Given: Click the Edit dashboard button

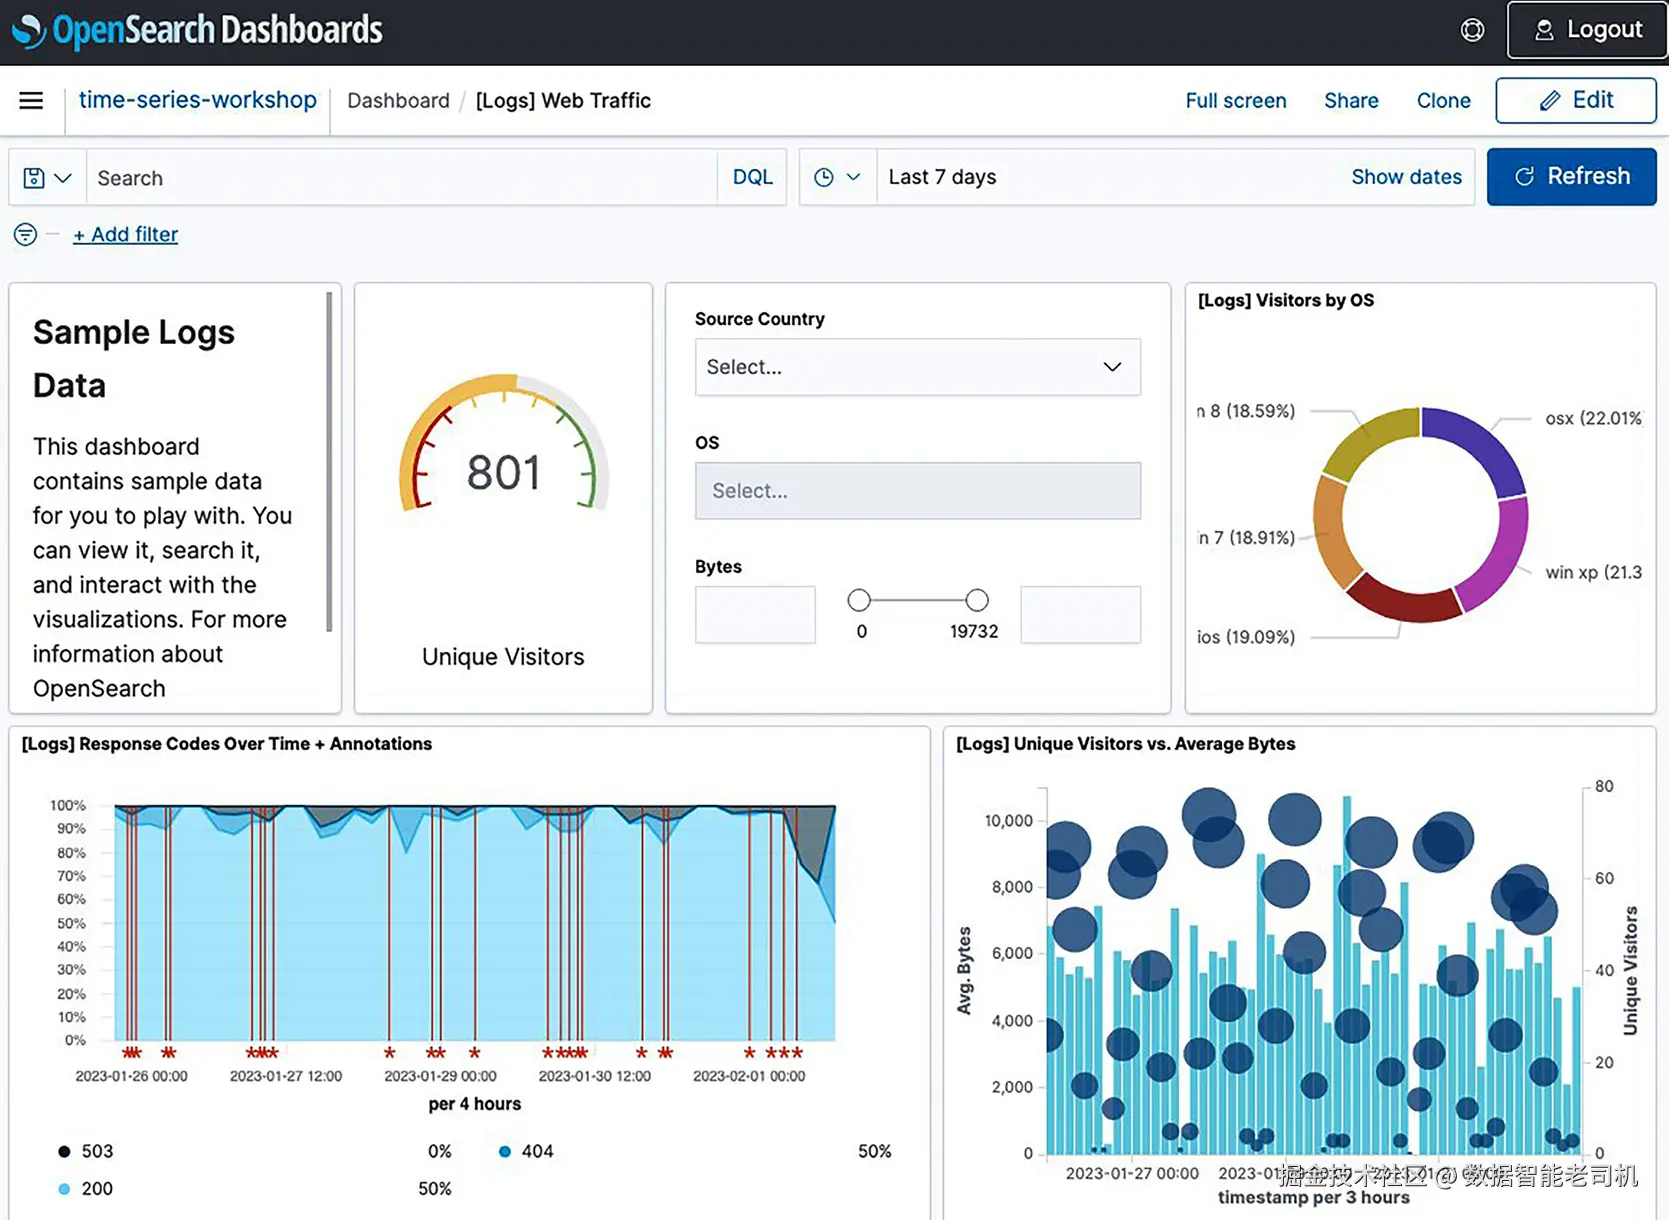Looking at the screenshot, I should [x=1575, y=100].
